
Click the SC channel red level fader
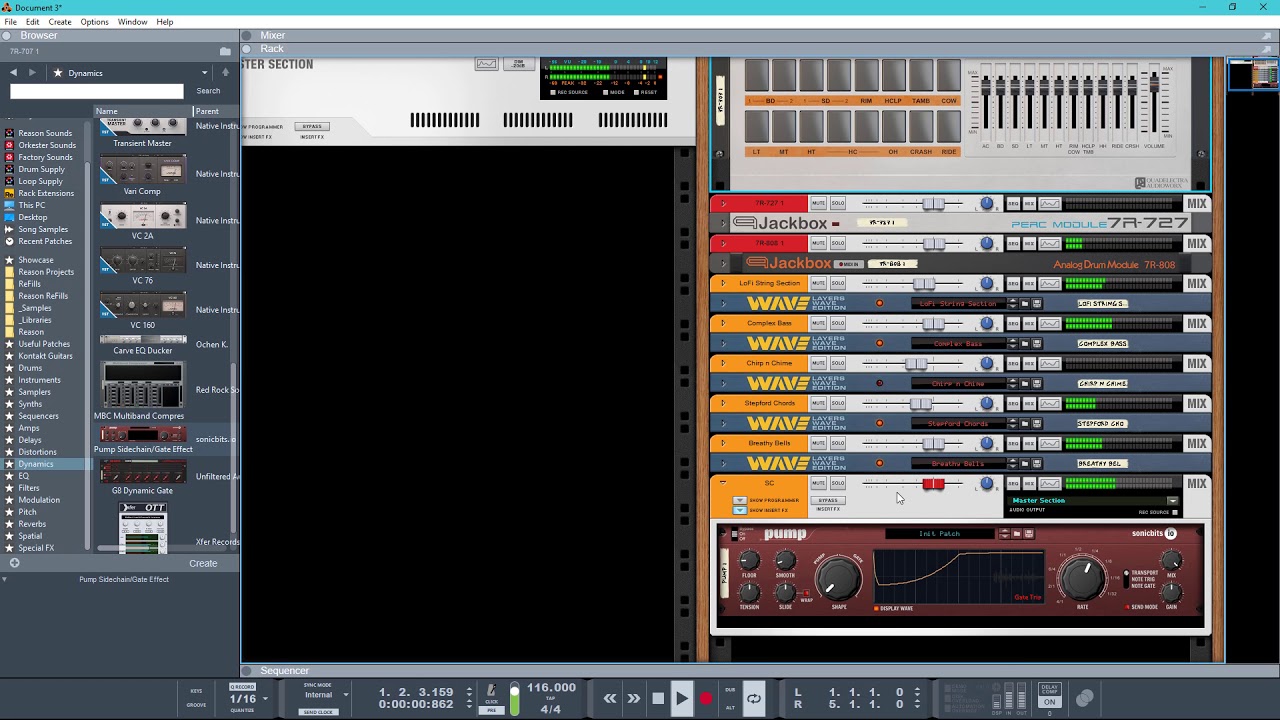click(x=933, y=484)
